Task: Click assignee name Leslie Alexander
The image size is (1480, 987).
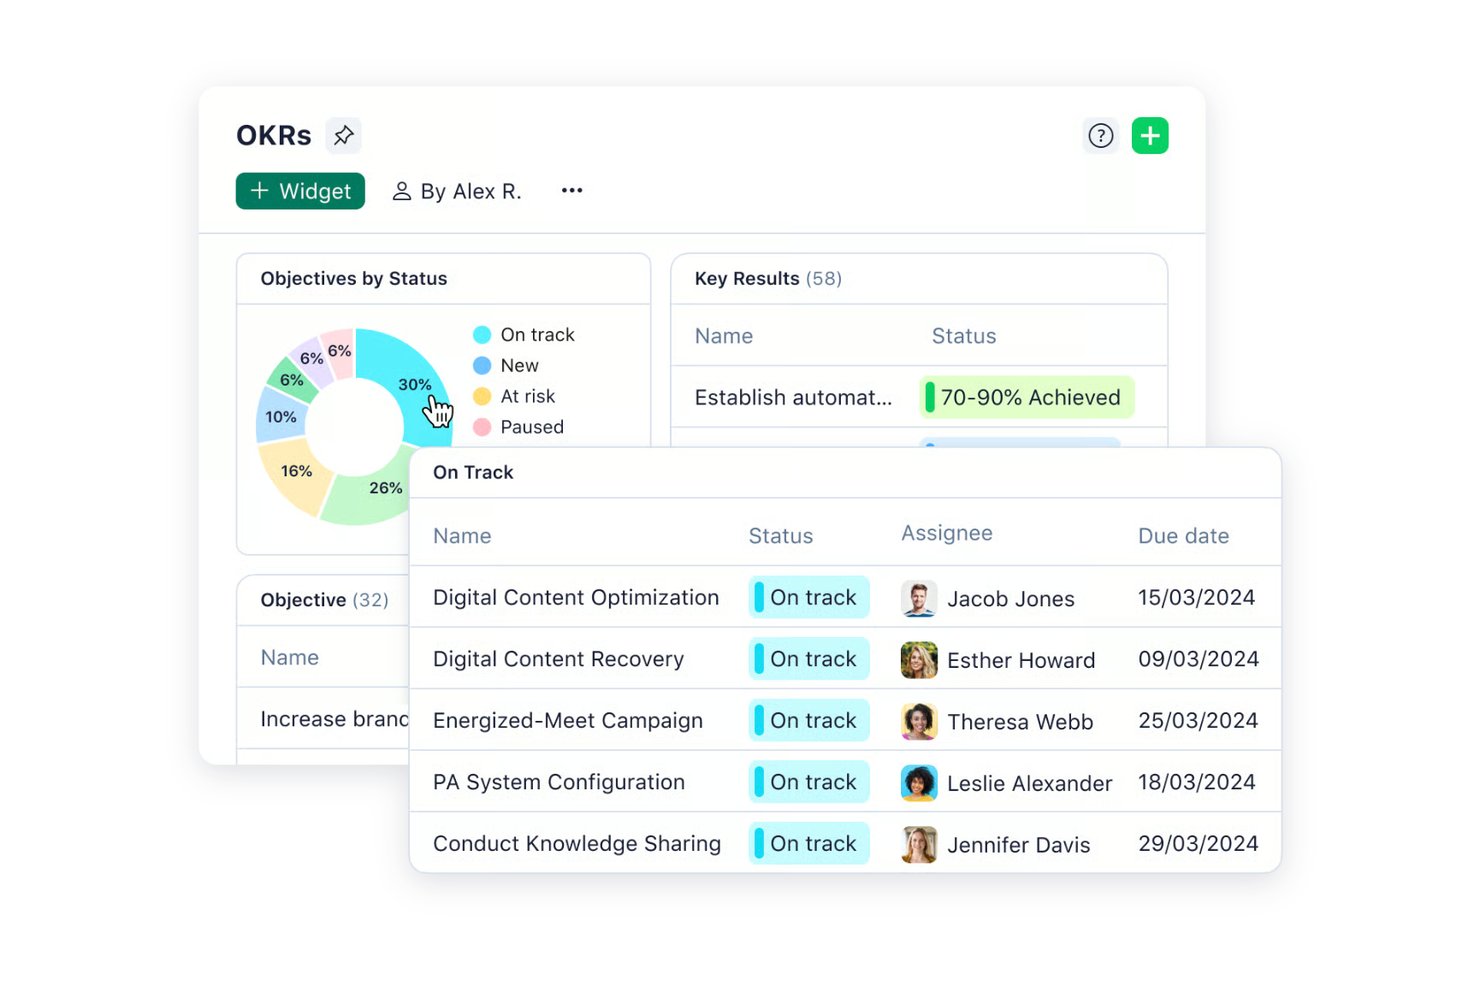Action: [x=1030, y=783]
